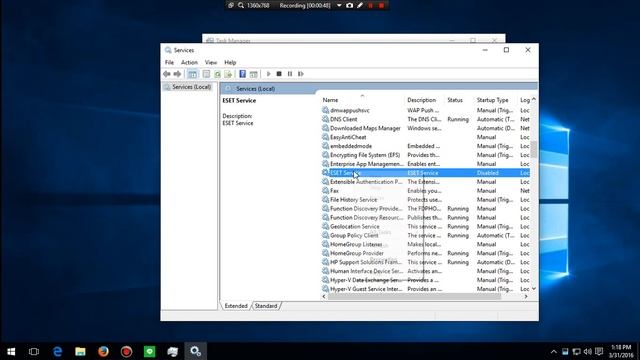Go back using the toolbar back arrow
Image resolution: width=640 pixels, height=360 pixels.
[x=167, y=74]
